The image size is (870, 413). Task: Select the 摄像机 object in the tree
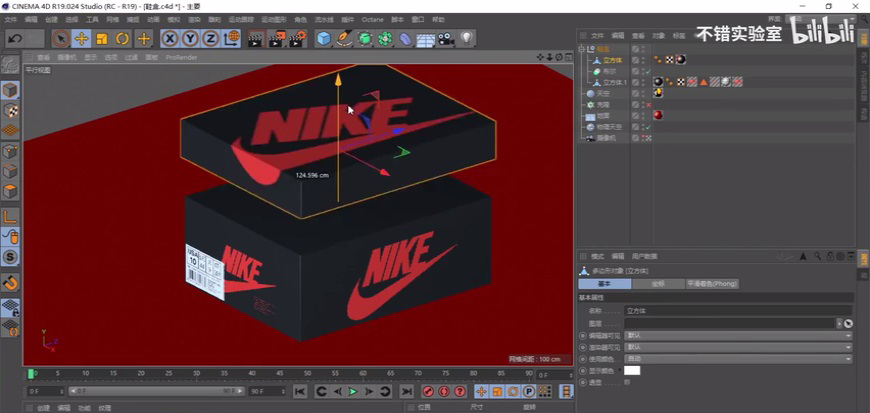coord(606,138)
